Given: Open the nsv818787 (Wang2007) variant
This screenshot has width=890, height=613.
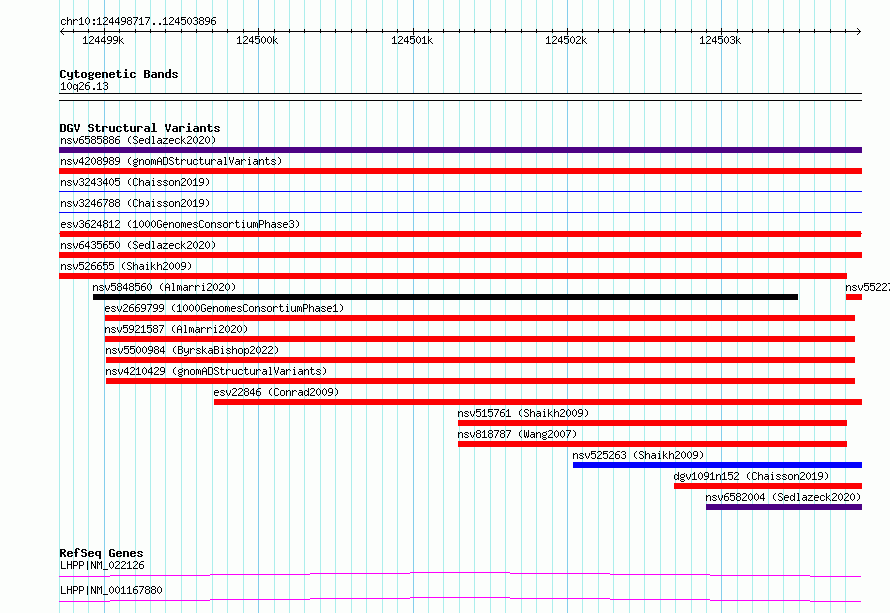Looking at the screenshot, I should 652,444.
